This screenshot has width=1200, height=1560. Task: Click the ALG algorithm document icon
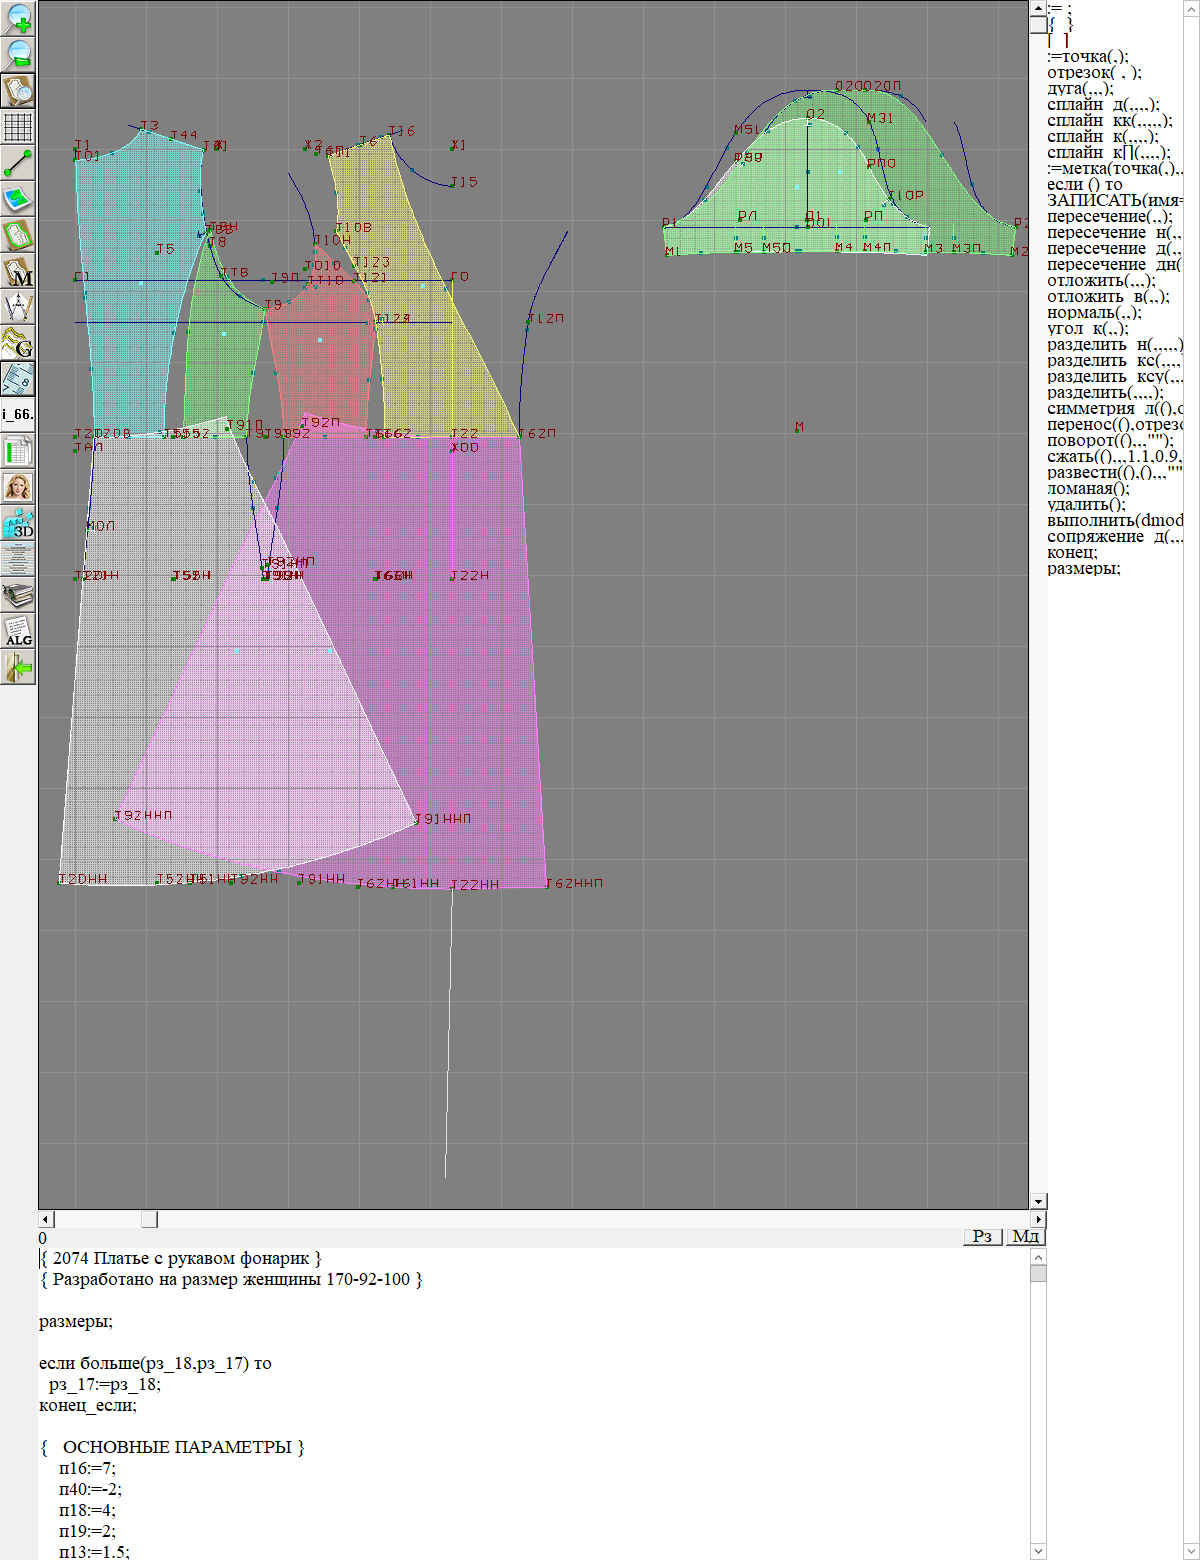(x=18, y=631)
